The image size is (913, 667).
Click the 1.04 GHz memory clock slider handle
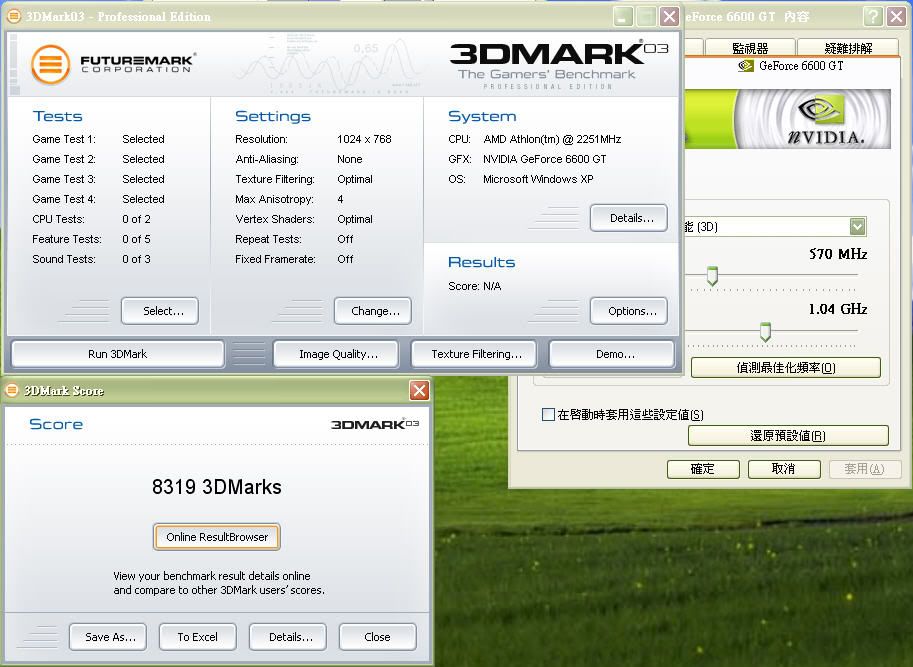click(766, 332)
